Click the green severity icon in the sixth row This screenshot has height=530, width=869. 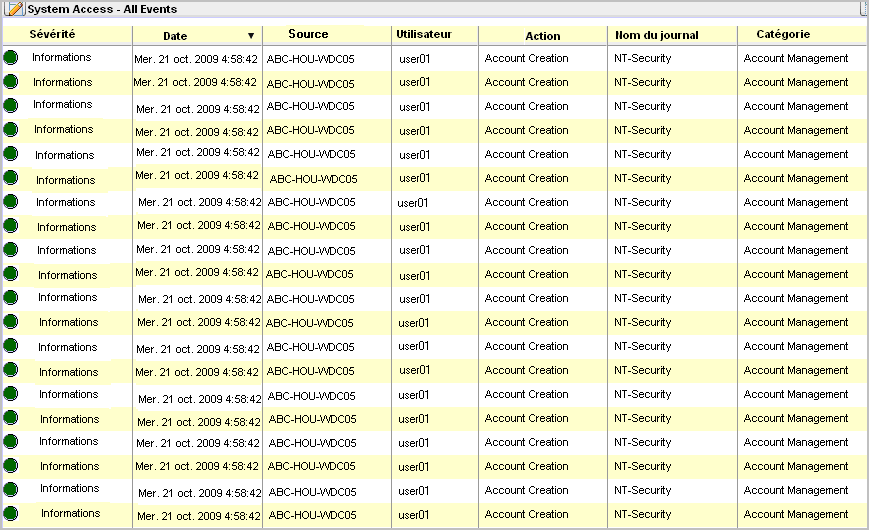coord(11,178)
